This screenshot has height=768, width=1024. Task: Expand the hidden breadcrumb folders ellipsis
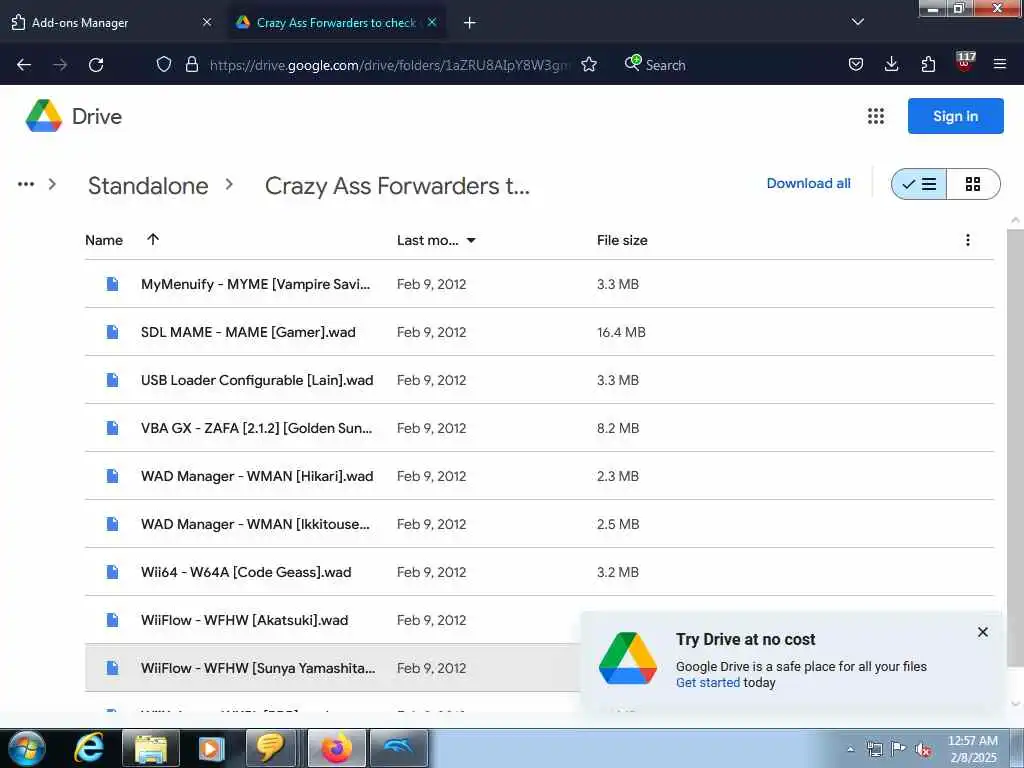tap(25, 184)
